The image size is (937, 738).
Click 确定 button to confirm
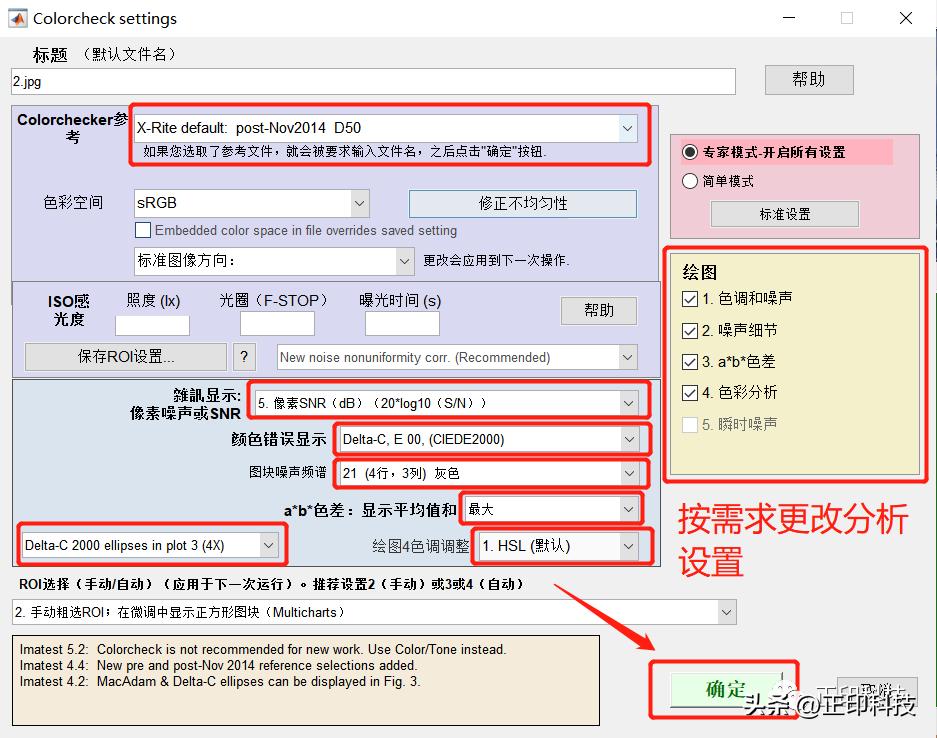pyautogui.click(x=725, y=689)
